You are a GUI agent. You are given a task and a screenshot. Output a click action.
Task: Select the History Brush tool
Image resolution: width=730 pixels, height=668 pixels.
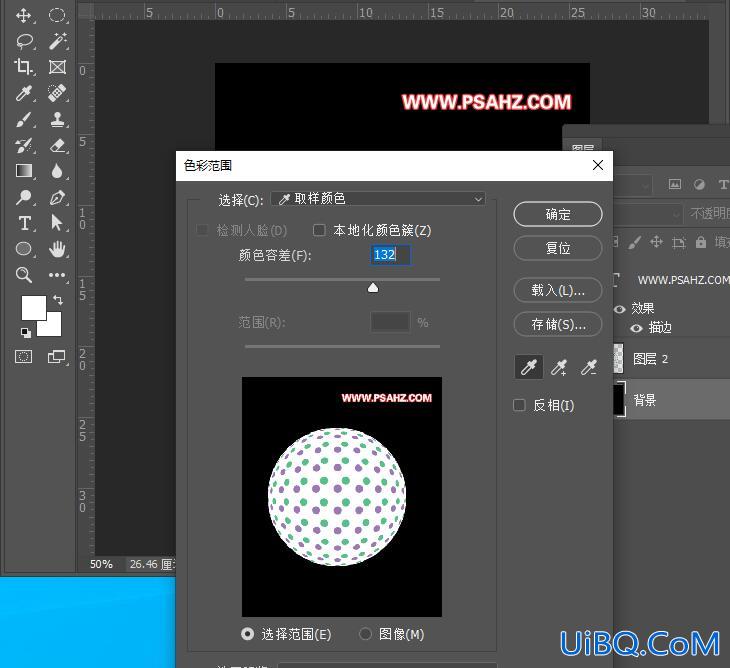coord(23,145)
